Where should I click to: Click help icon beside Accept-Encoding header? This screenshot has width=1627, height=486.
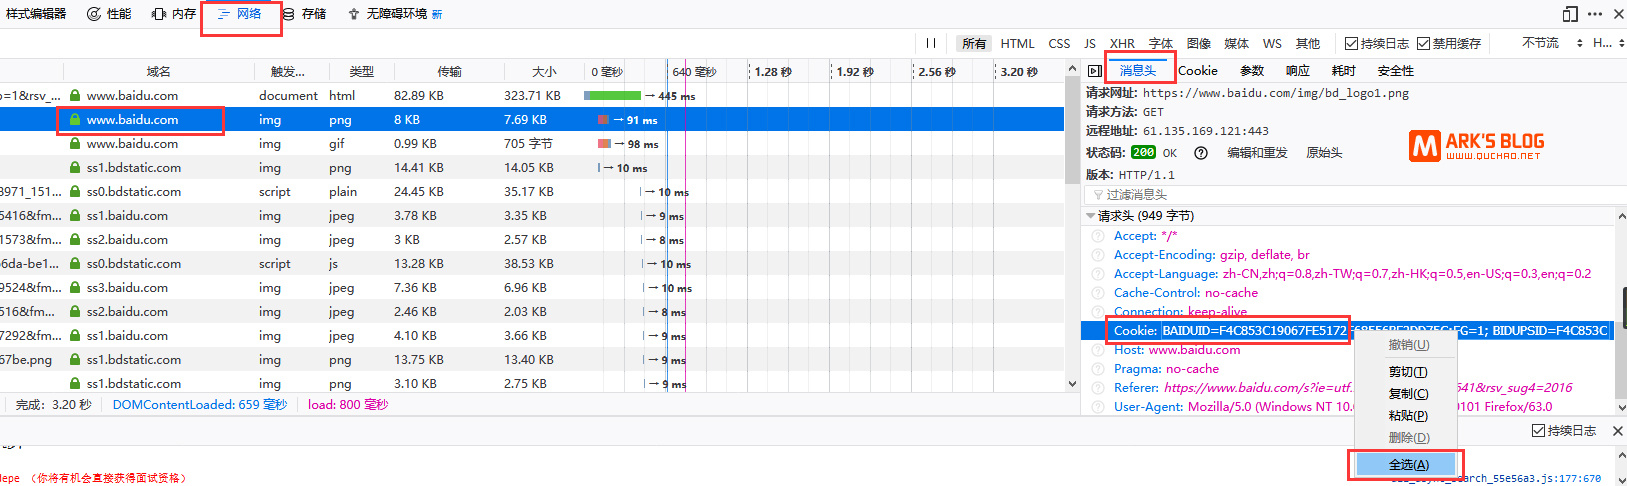(1098, 255)
